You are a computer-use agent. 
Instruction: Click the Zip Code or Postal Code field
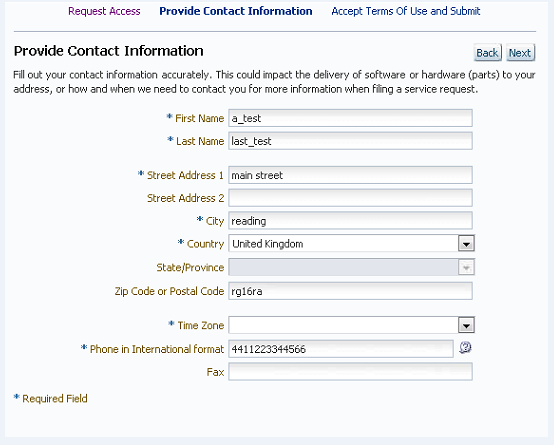[x=350, y=291]
